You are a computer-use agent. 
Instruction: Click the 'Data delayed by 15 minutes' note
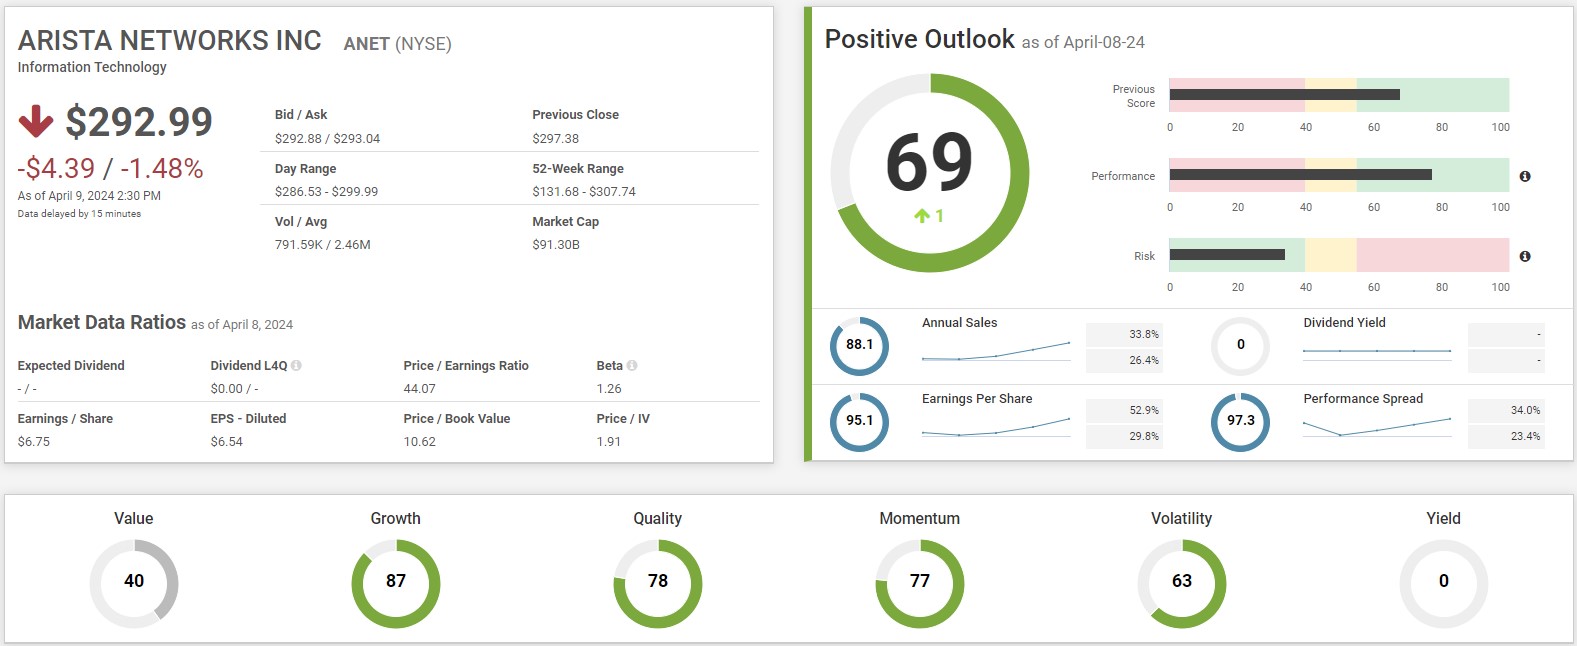(79, 214)
